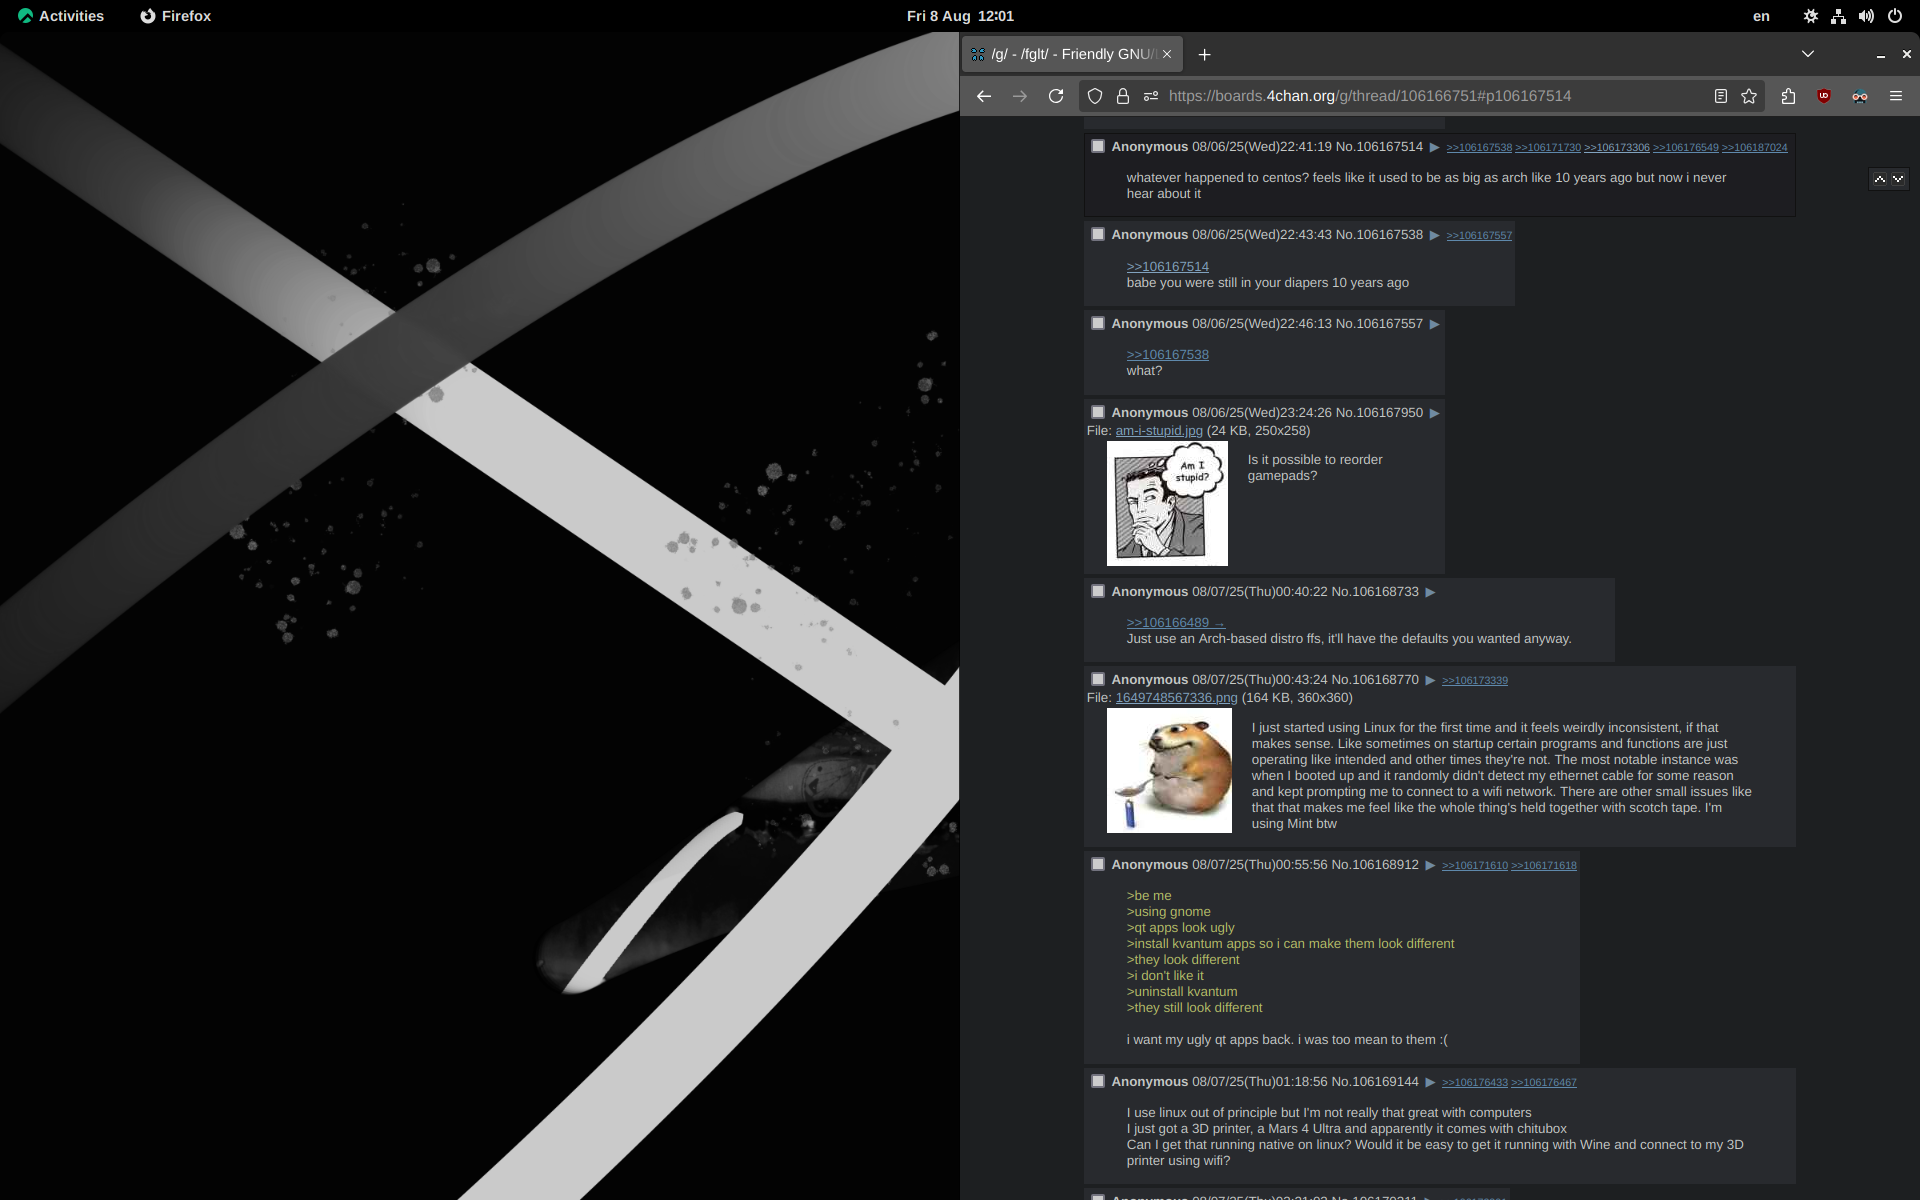Image resolution: width=1920 pixels, height=1200 pixels.
Task: Click the back navigation arrow
Action: point(984,96)
